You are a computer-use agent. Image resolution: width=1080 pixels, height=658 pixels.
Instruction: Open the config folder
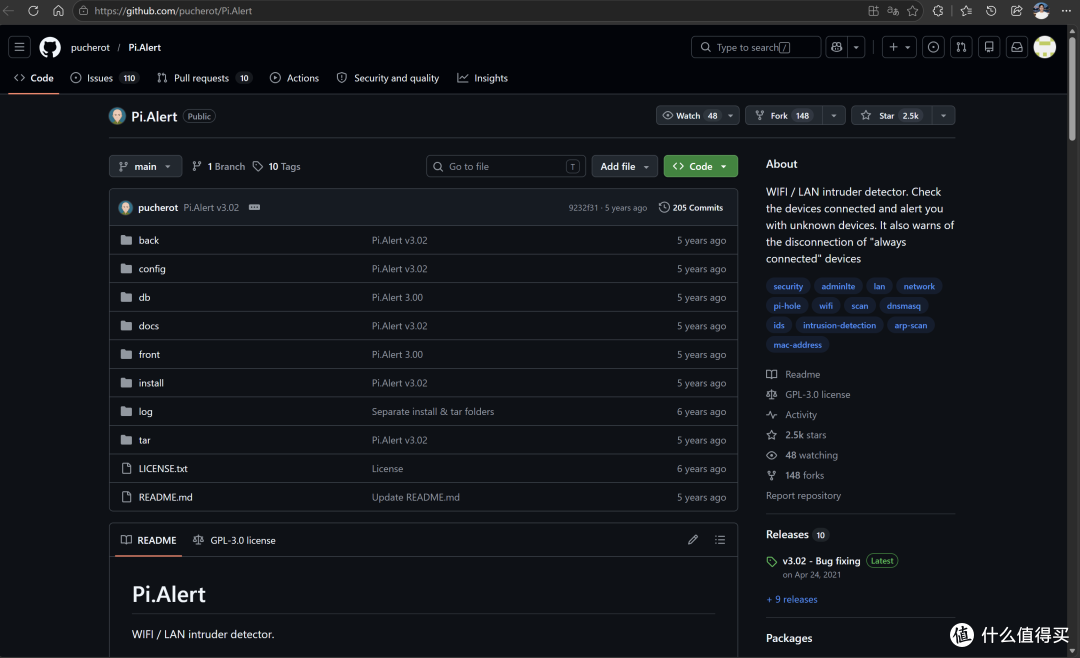[x=152, y=269]
